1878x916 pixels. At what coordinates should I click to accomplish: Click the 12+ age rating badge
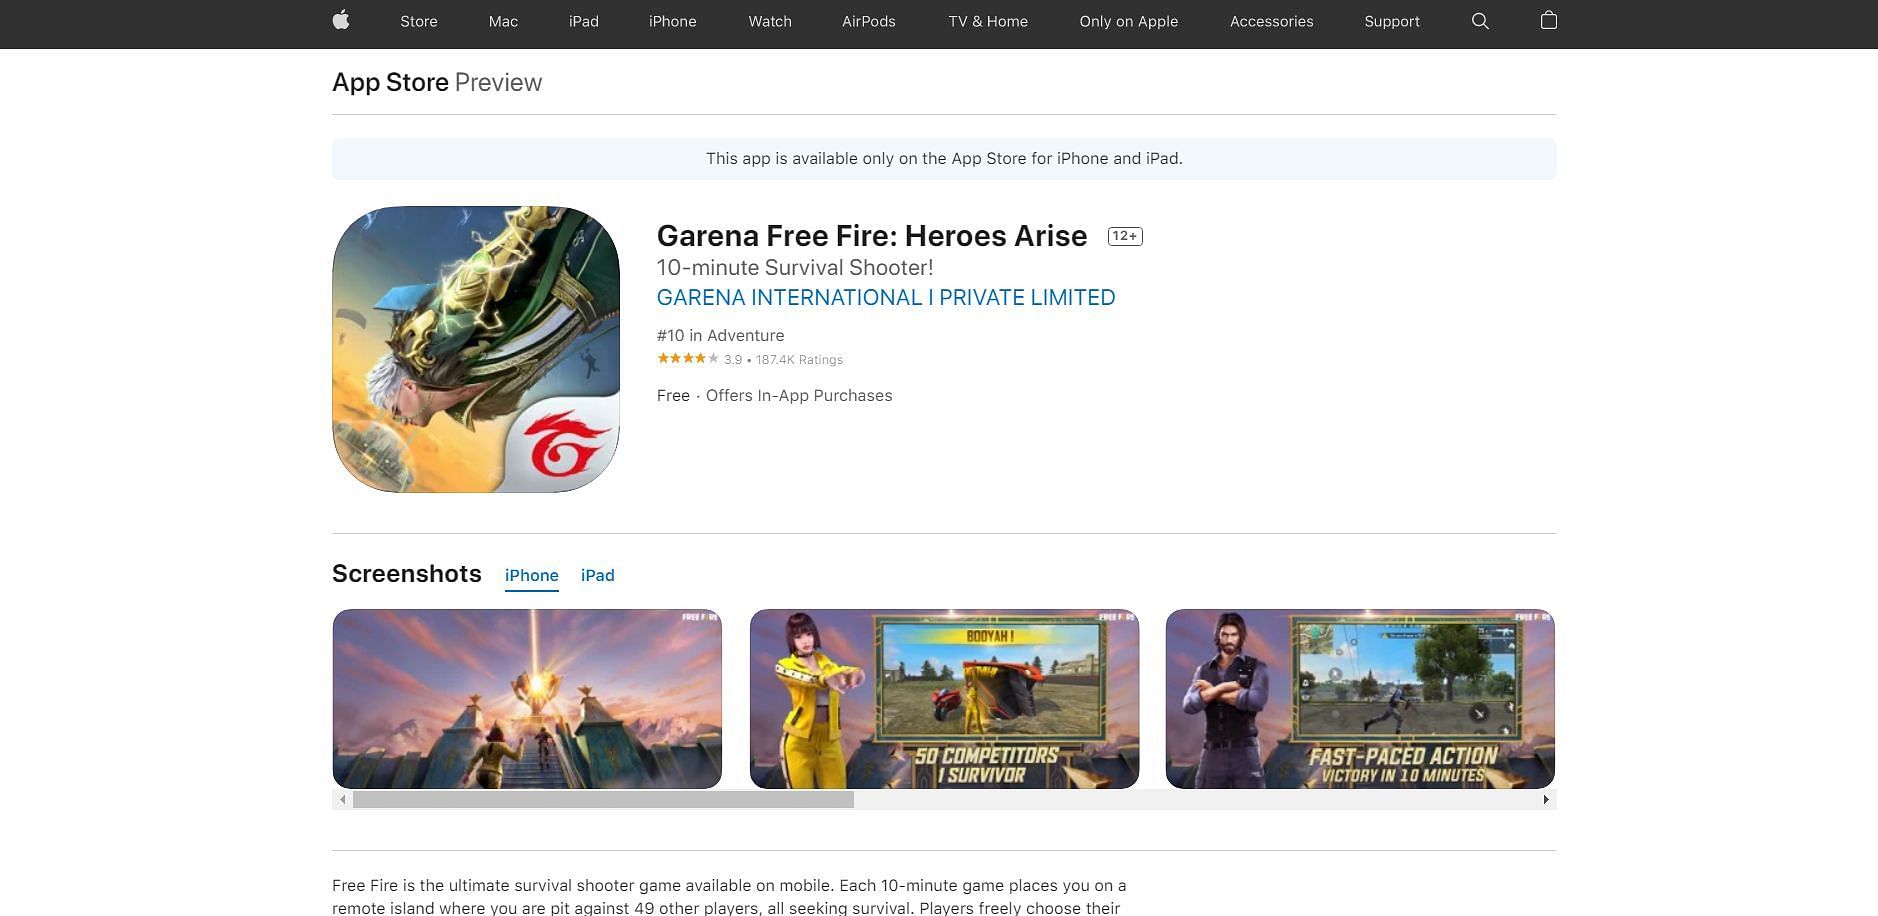(1124, 236)
